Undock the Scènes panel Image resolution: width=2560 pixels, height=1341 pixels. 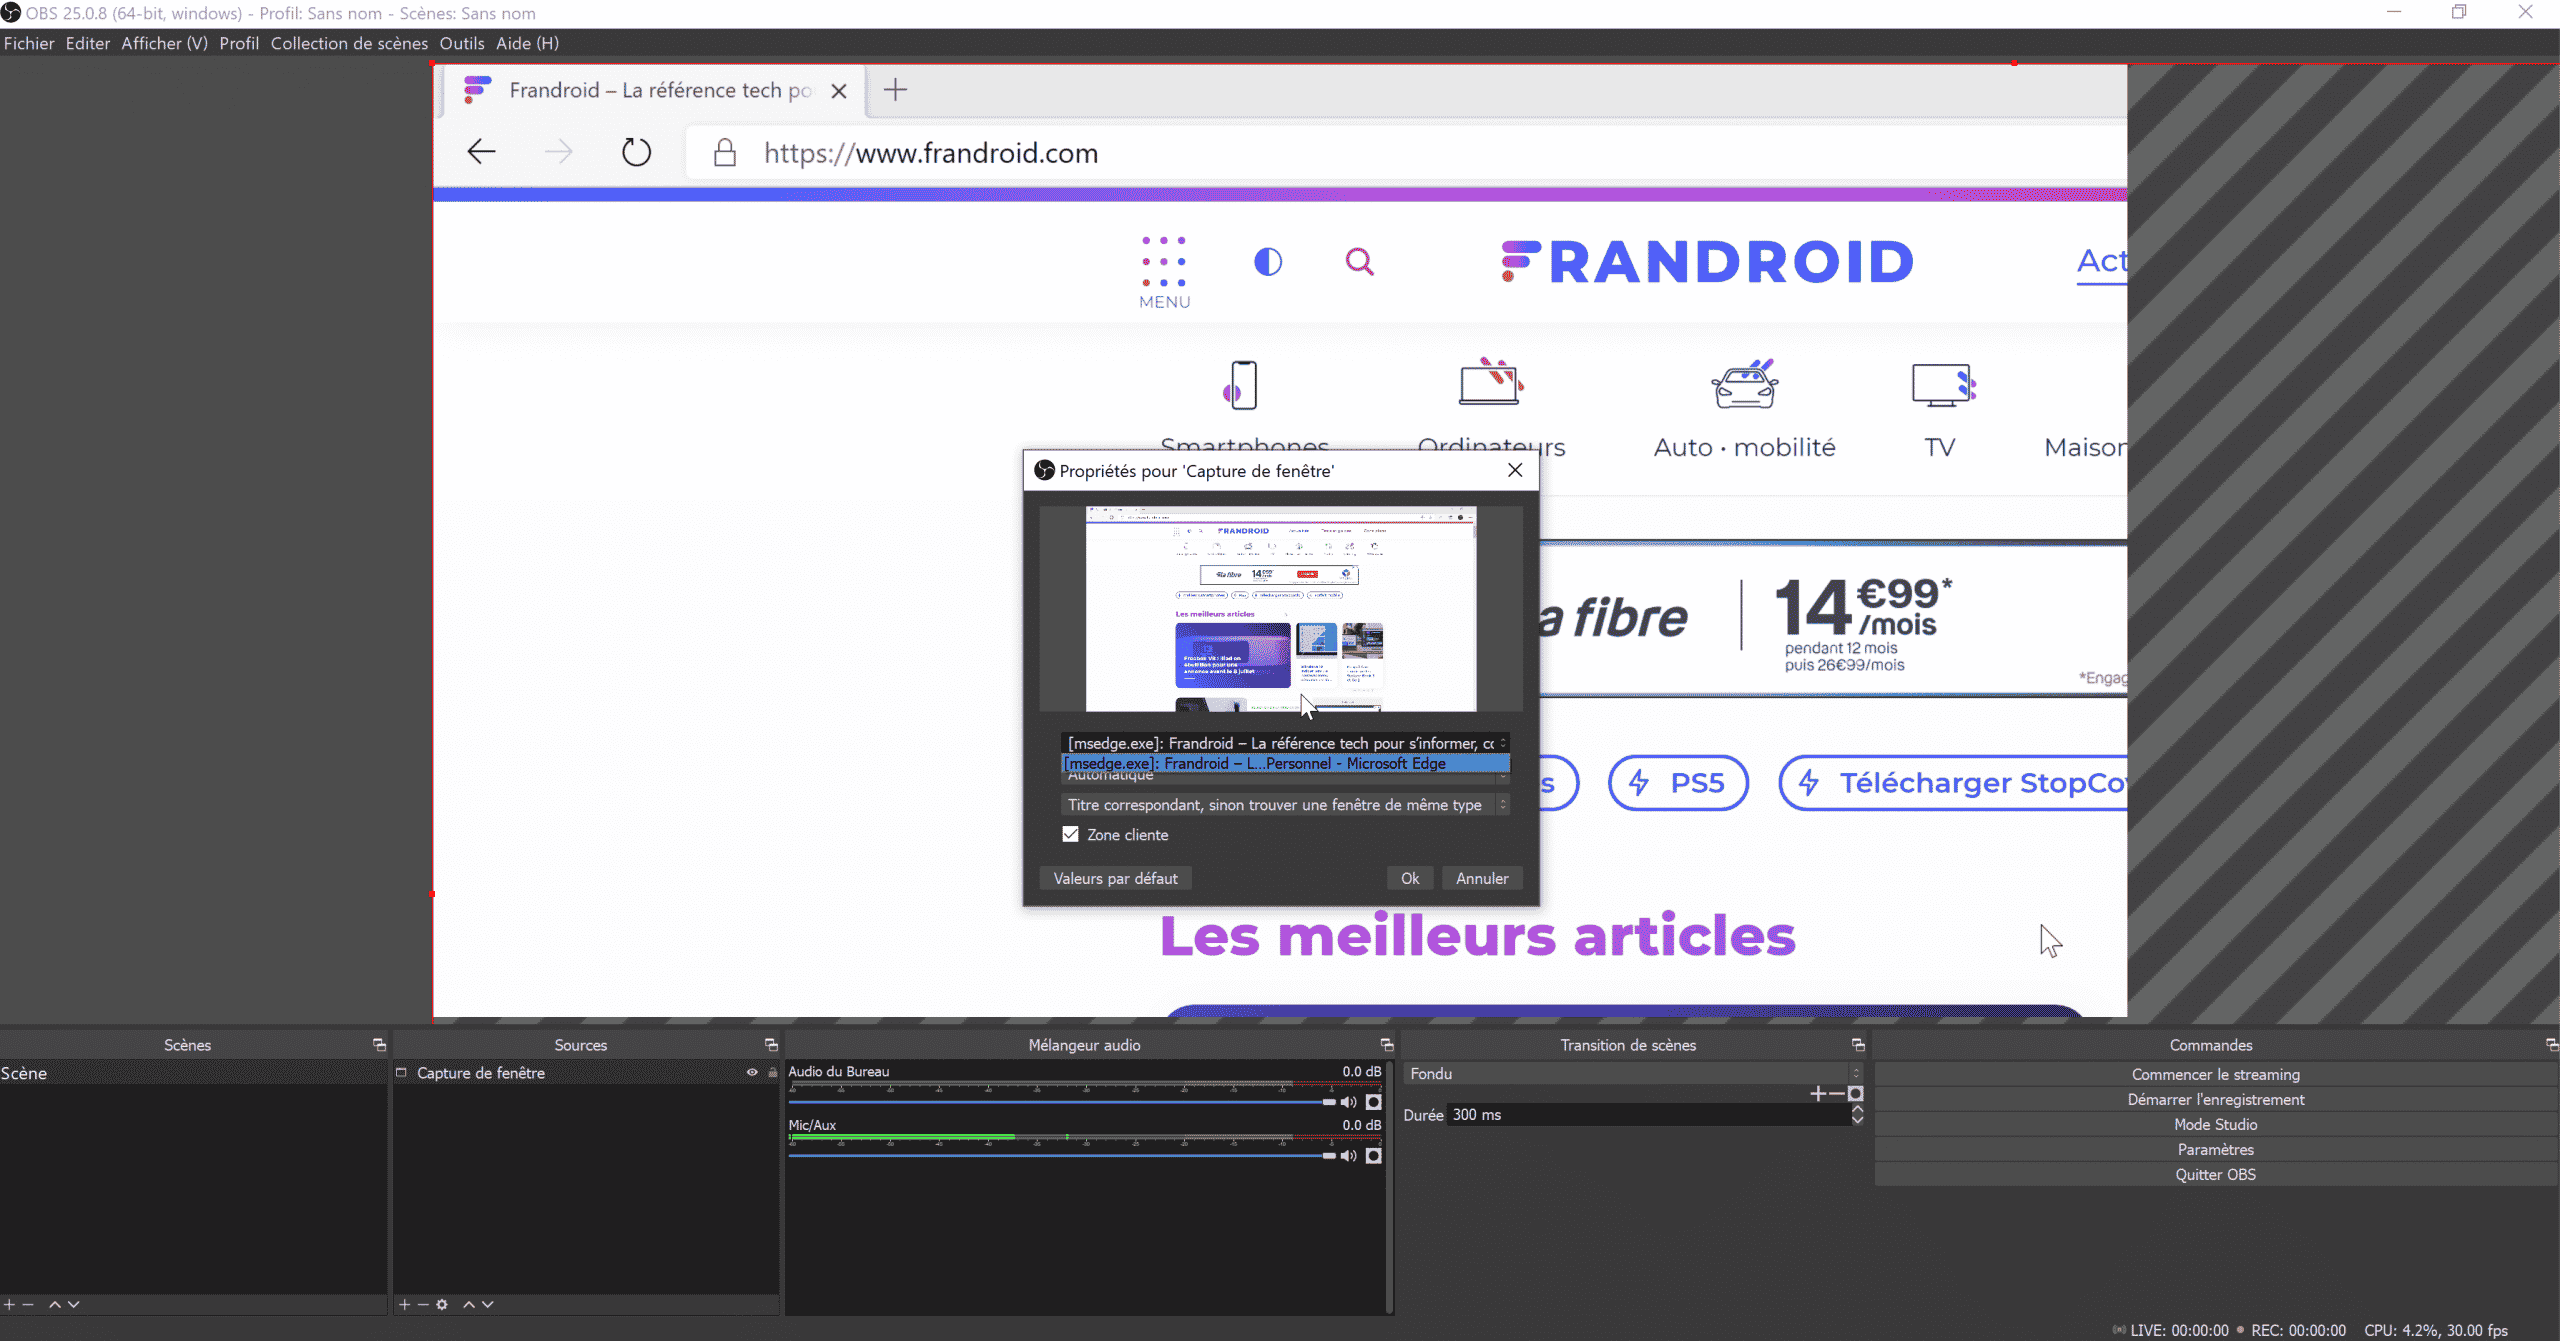[x=379, y=1045]
